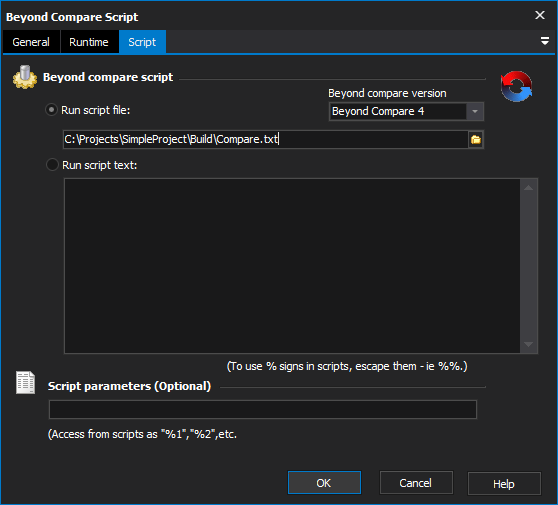
Task: Focus the Script parameters input field
Action: 263,410
